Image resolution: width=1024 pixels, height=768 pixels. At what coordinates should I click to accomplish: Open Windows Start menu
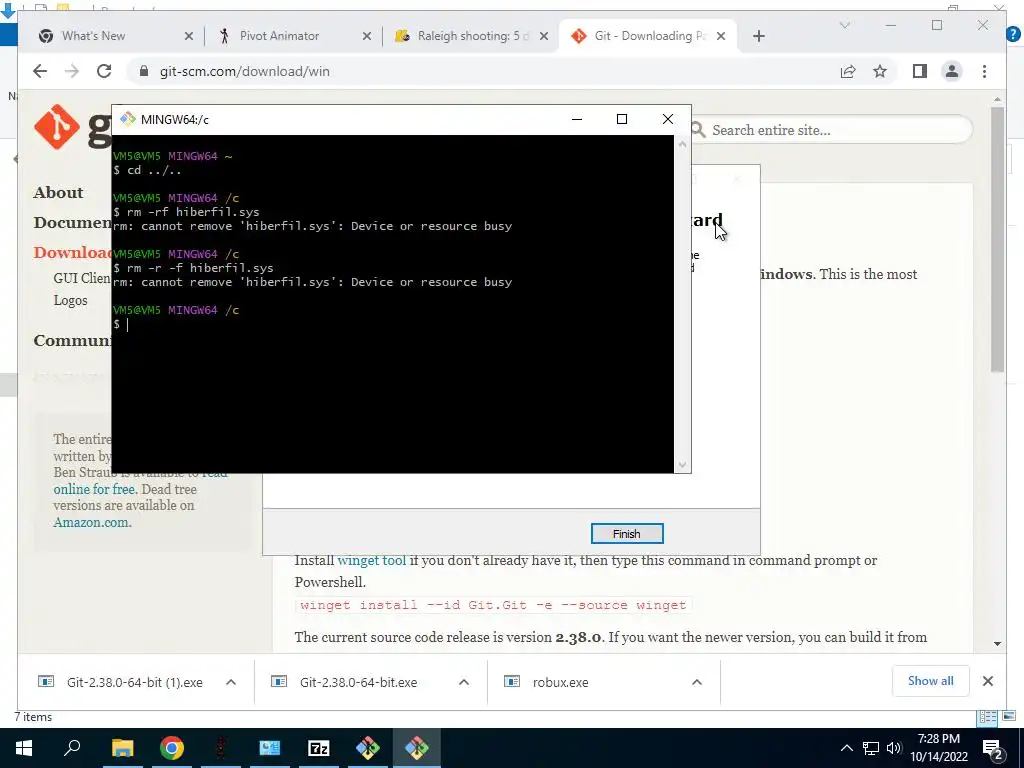pos(24,748)
